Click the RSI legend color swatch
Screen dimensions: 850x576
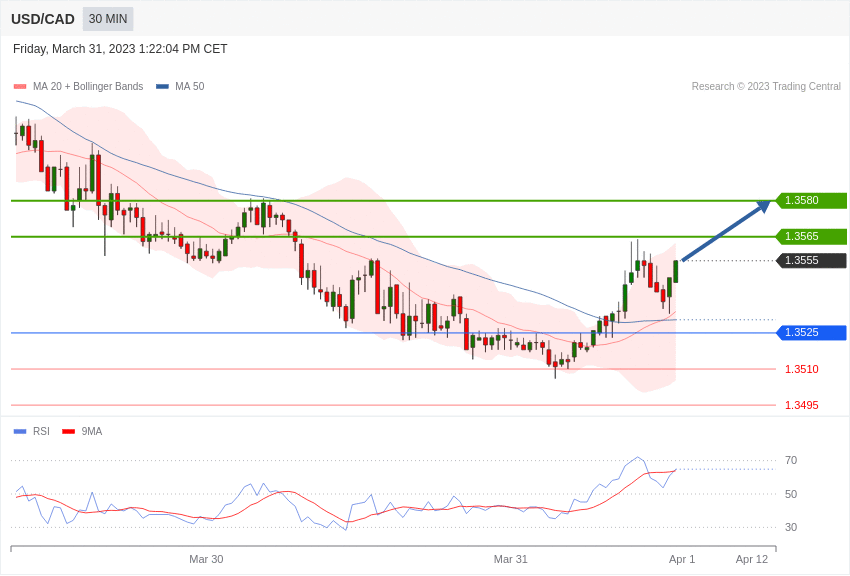tap(20, 432)
